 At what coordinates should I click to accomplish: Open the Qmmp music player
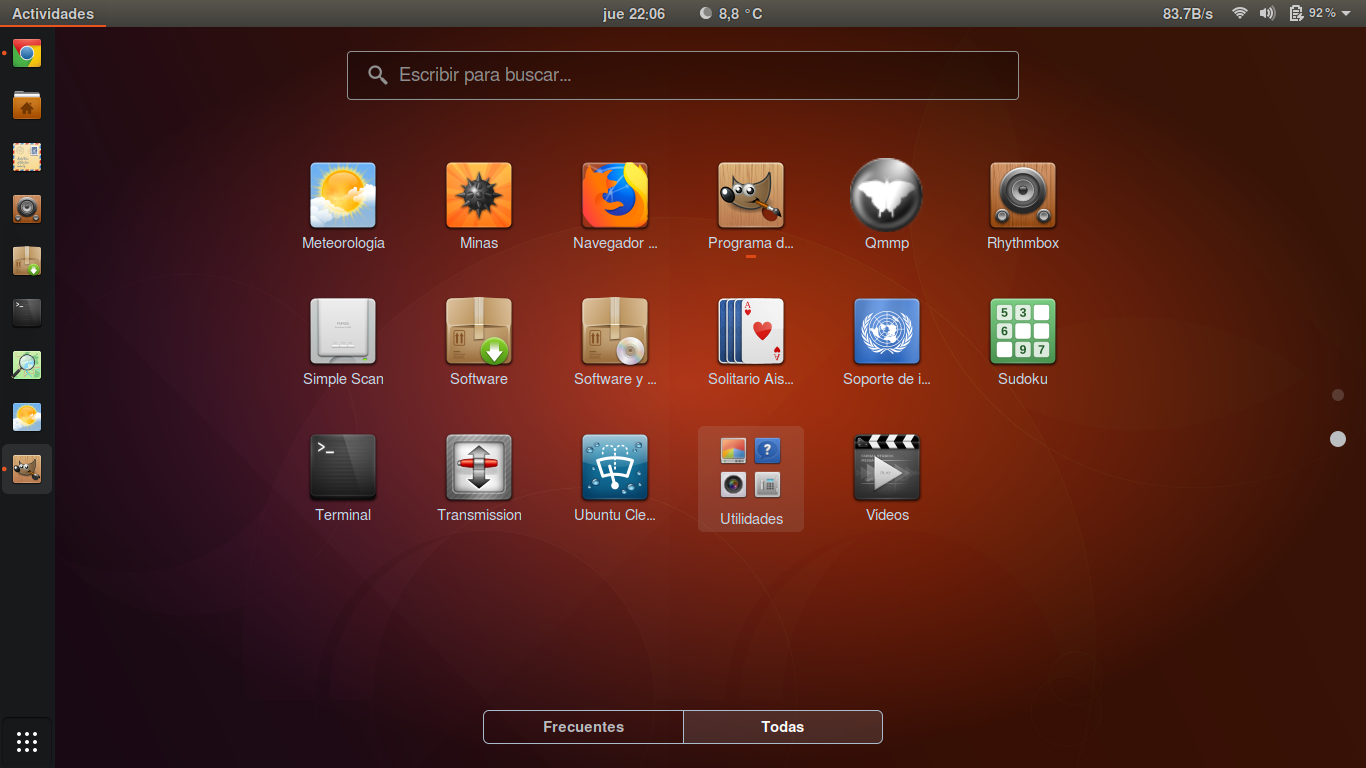[x=886, y=196]
